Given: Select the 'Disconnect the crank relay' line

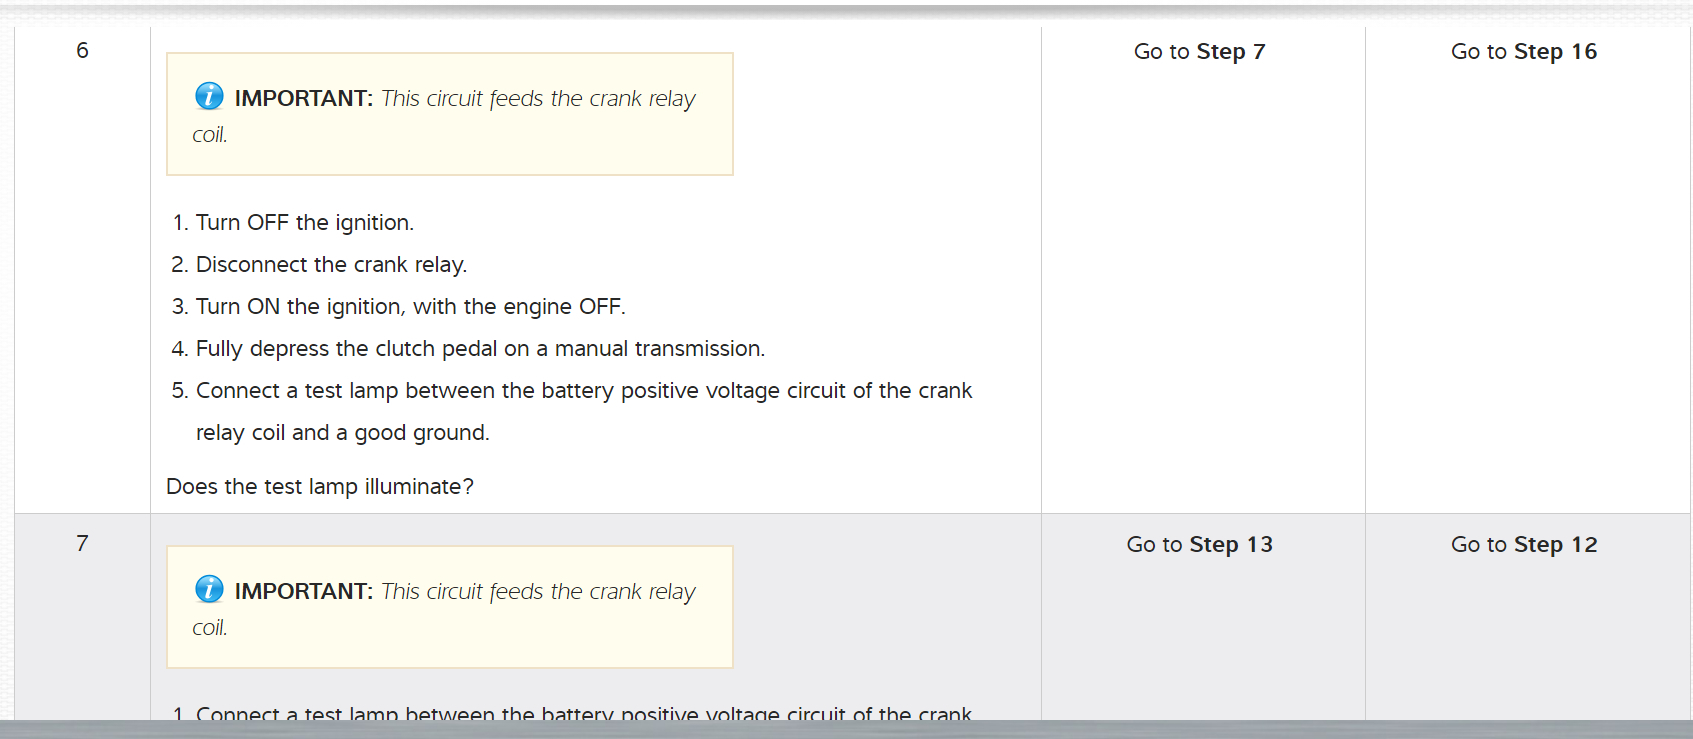Looking at the screenshot, I should click(331, 265).
